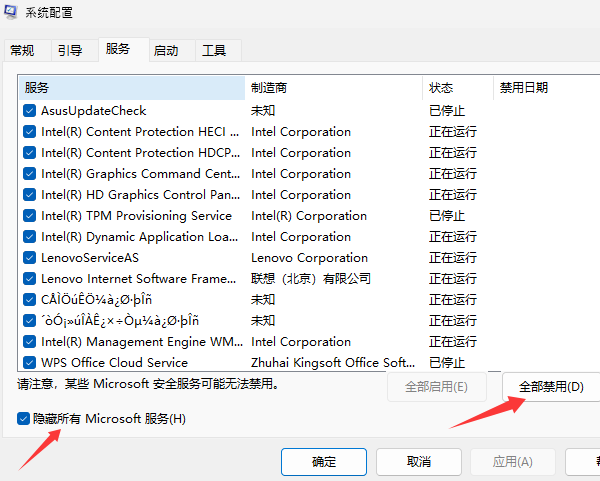The width and height of the screenshot is (600, 481).
Task: Click the 取消 button
Action: [x=419, y=462]
